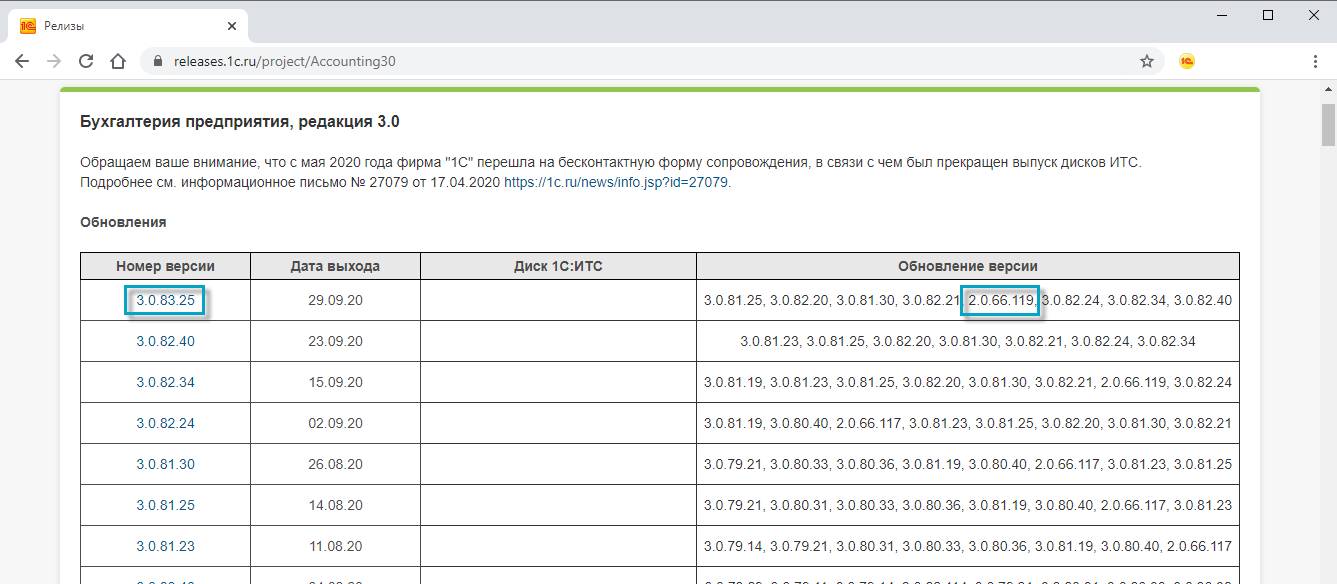Select the release date 29.09.20

tap(335, 300)
